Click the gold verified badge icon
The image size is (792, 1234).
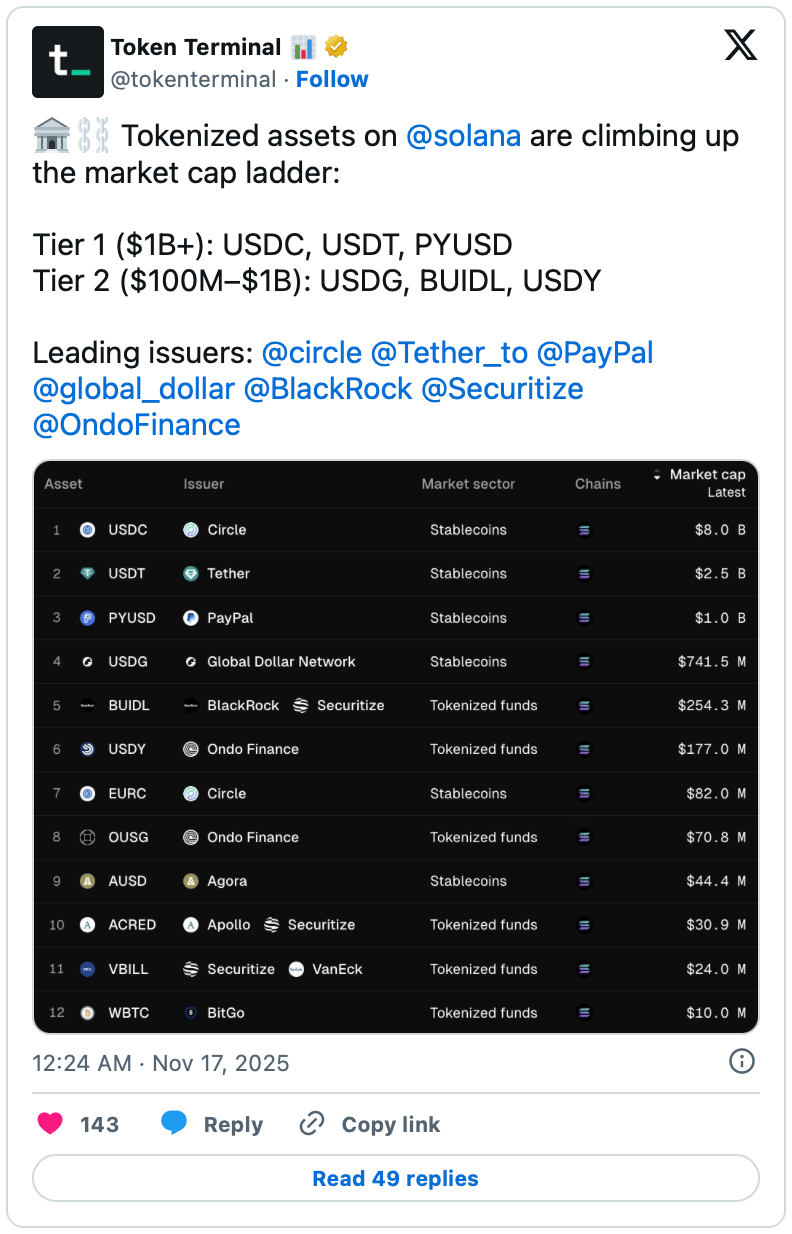point(336,47)
